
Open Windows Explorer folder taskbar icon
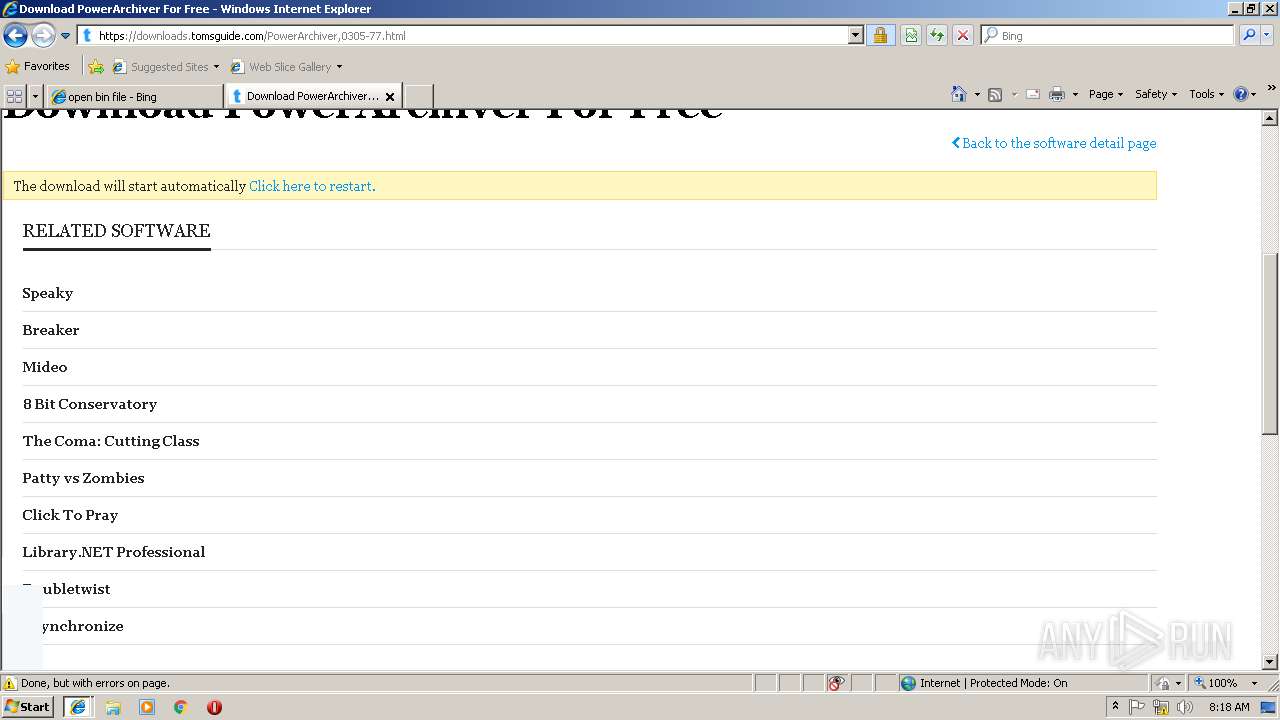(113, 707)
